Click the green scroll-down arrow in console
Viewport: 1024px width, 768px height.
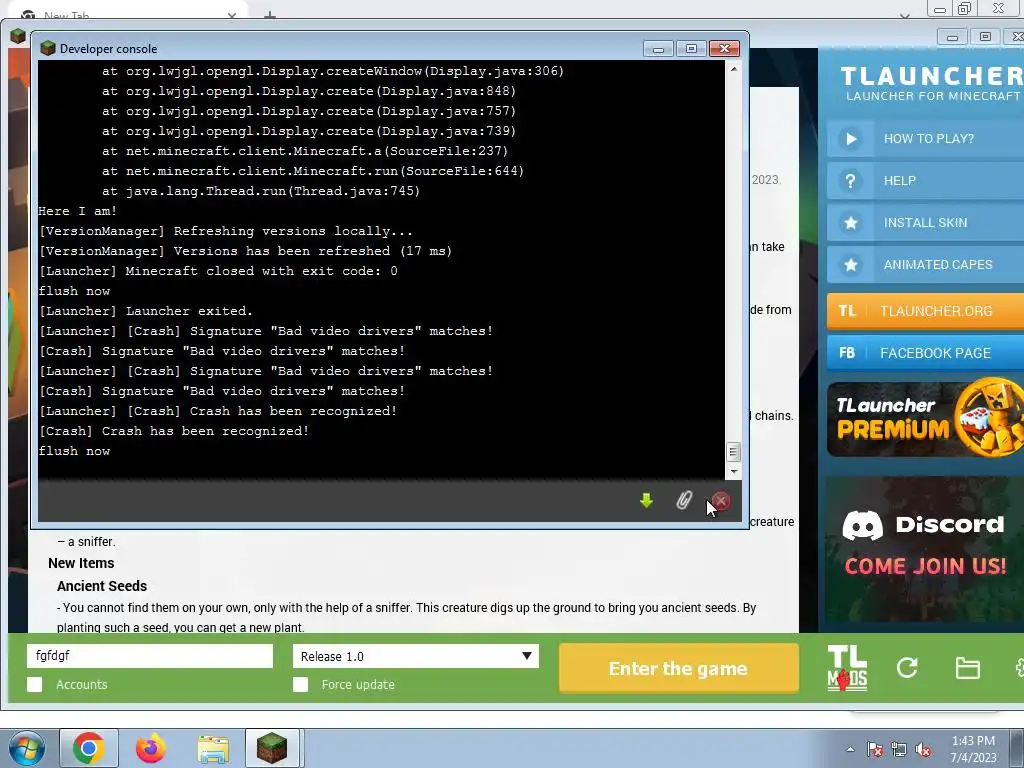647,501
